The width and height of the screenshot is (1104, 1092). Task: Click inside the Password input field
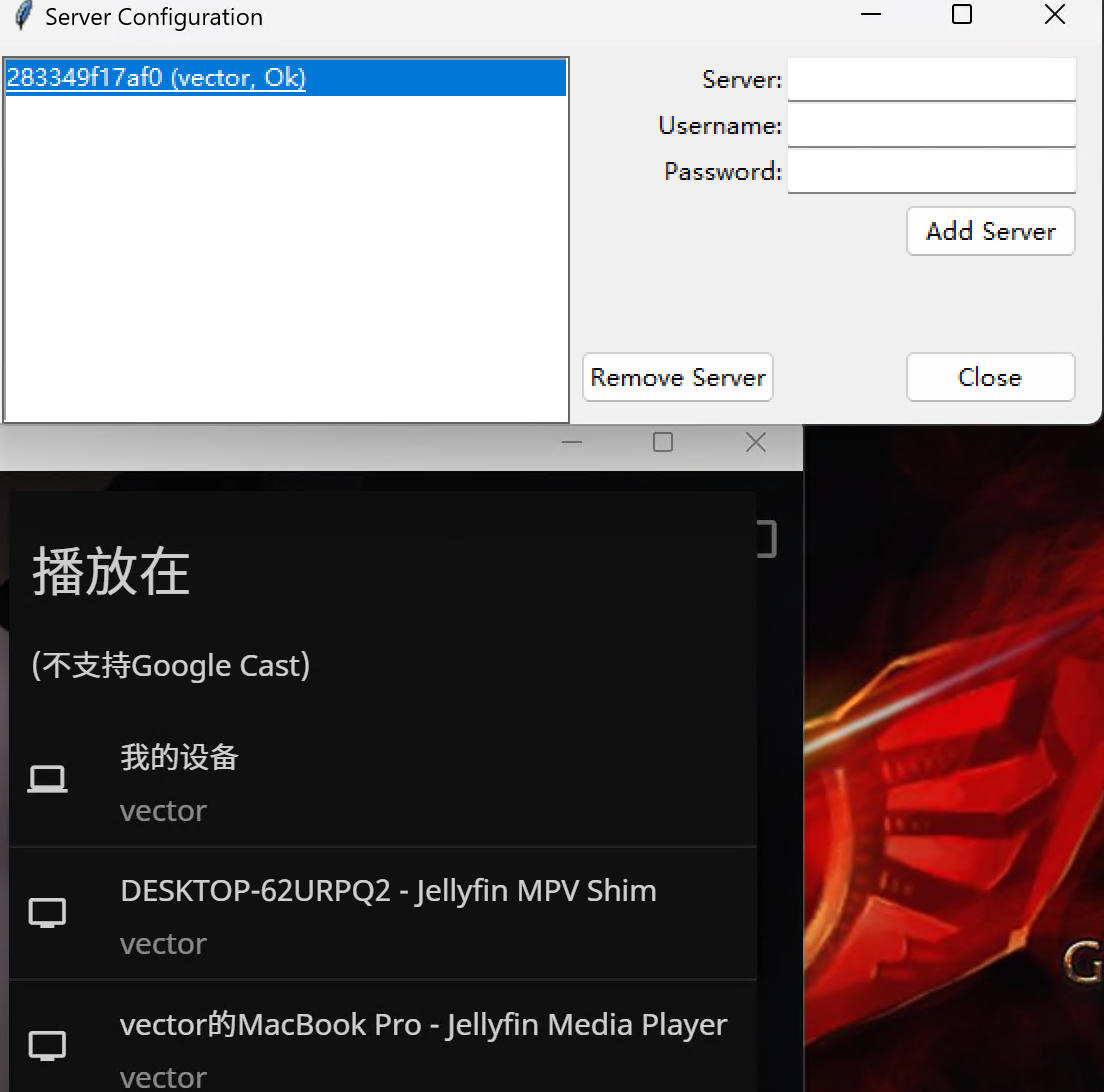(x=930, y=171)
